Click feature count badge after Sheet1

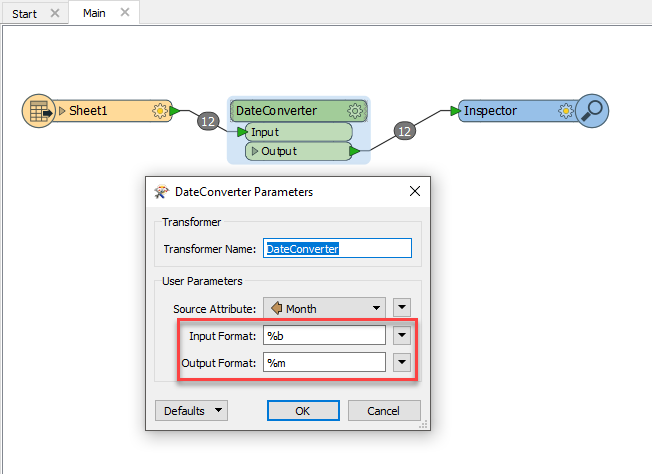click(x=208, y=121)
